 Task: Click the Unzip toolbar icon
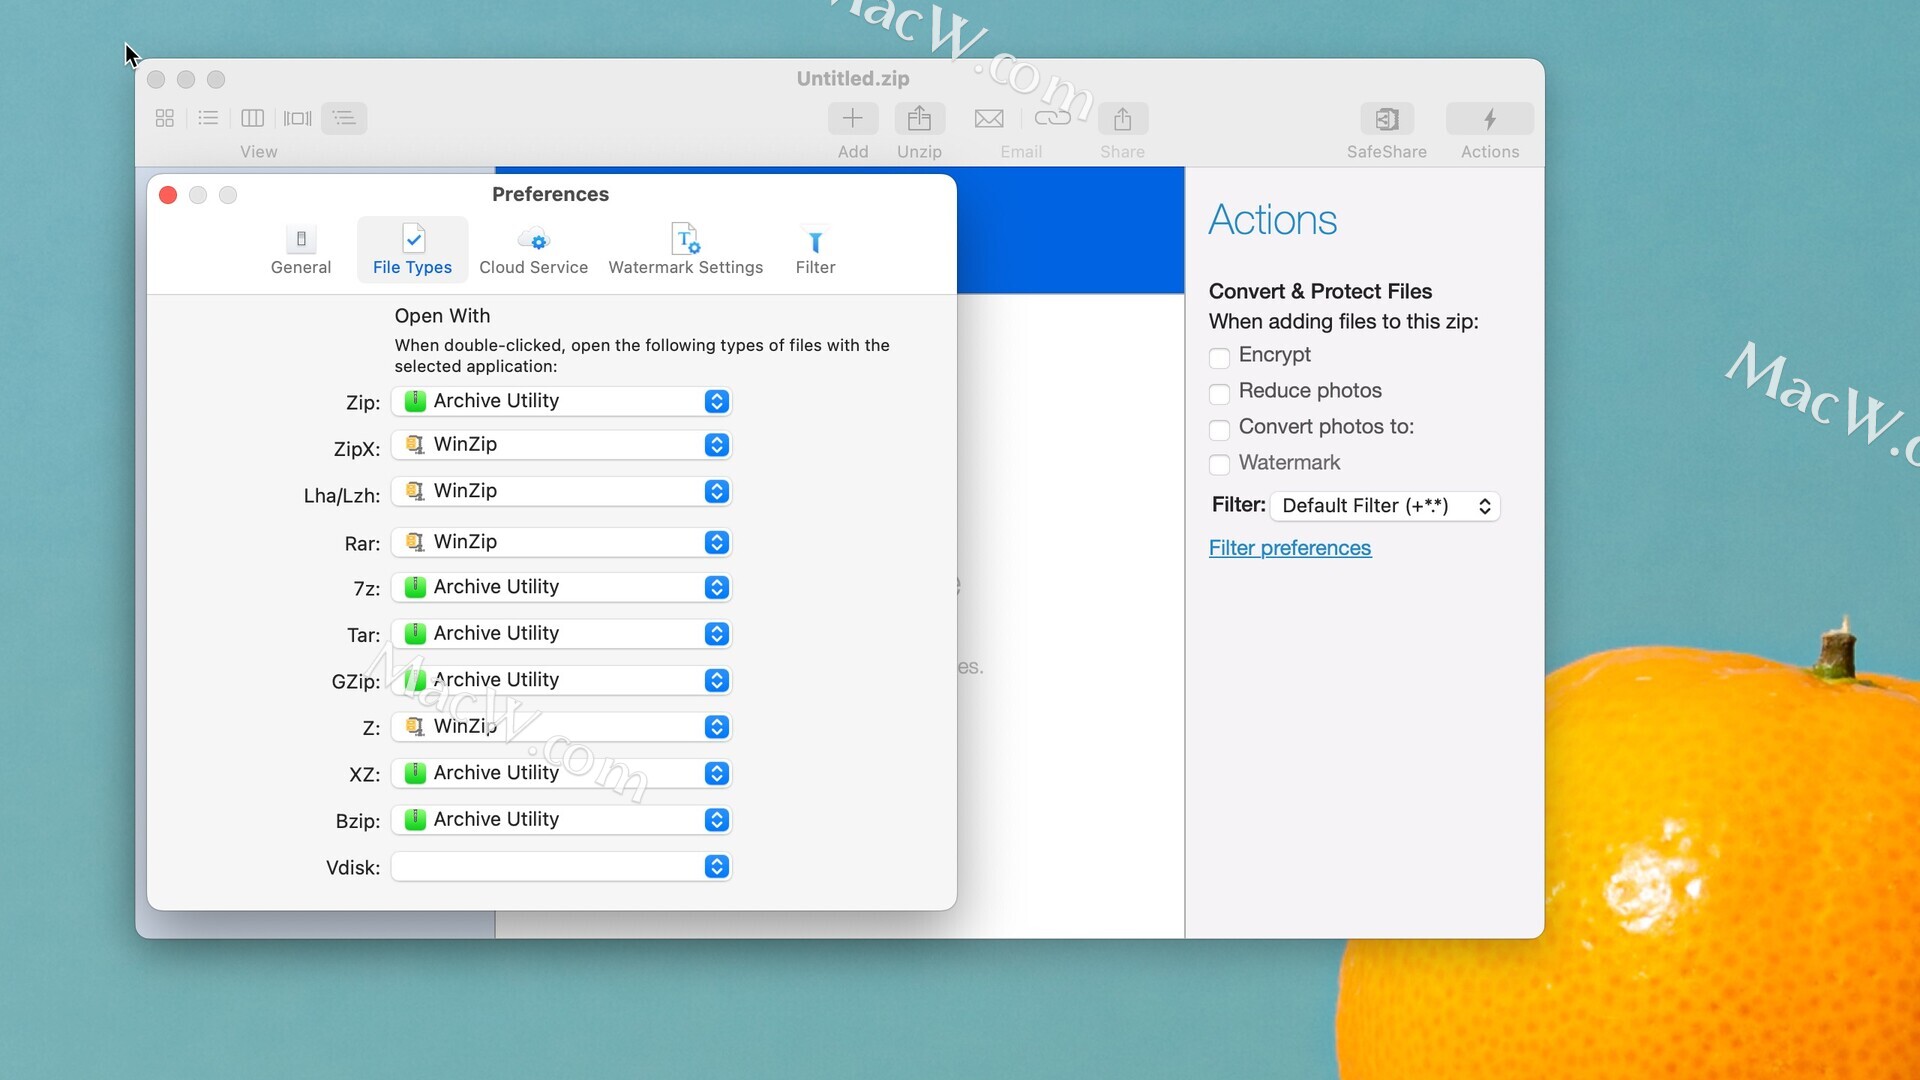click(919, 119)
